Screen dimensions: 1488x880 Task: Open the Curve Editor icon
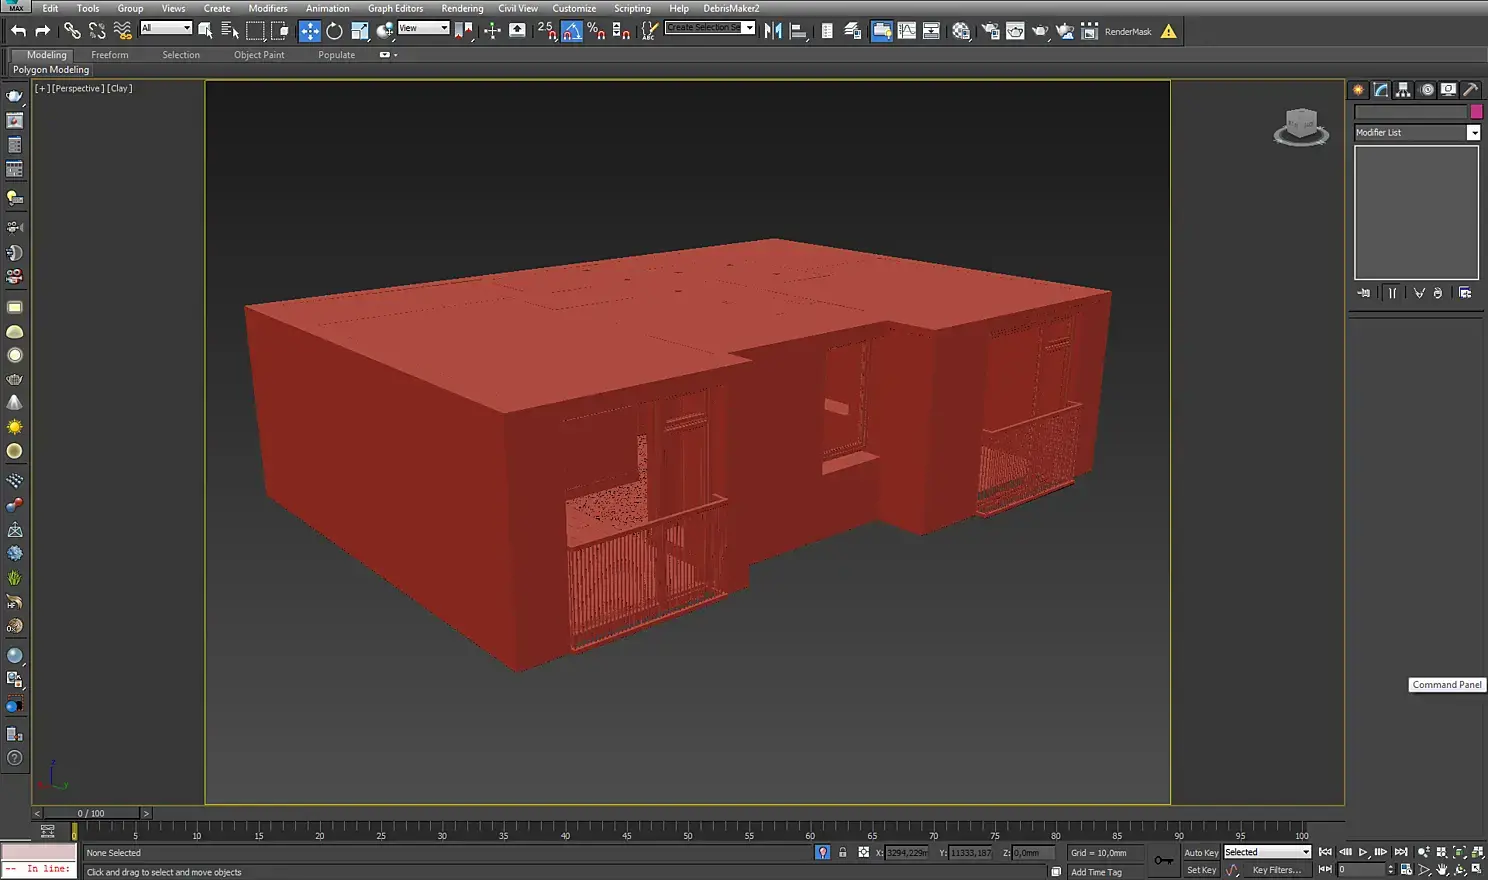(907, 31)
